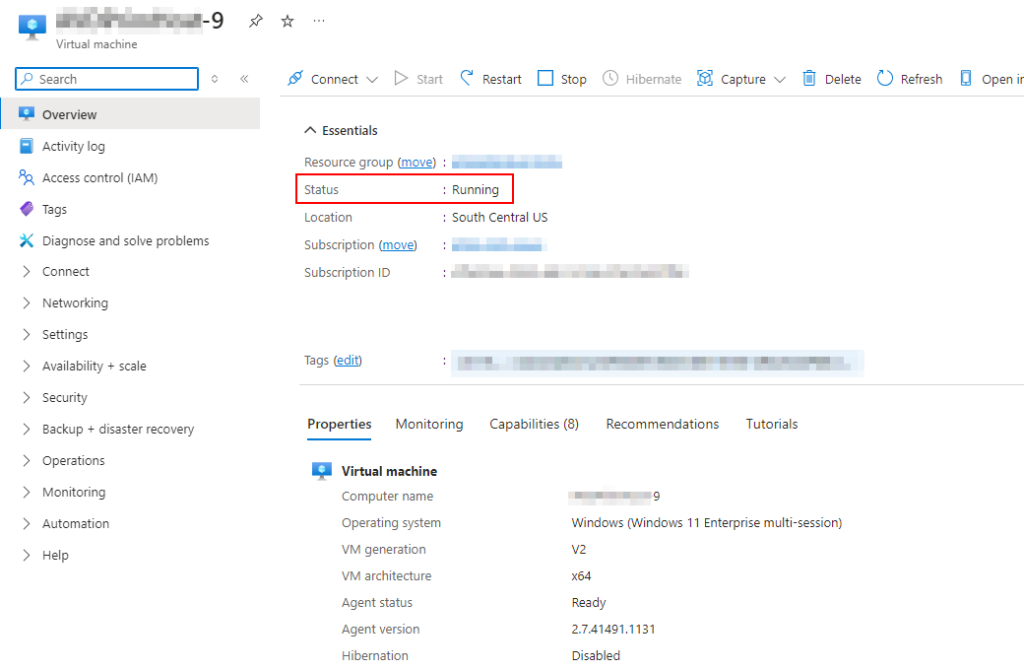The width and height of the screenshot is (1024, 669).
Task: Open the Capture dropdown menu
Action: (x=742, y=79)
